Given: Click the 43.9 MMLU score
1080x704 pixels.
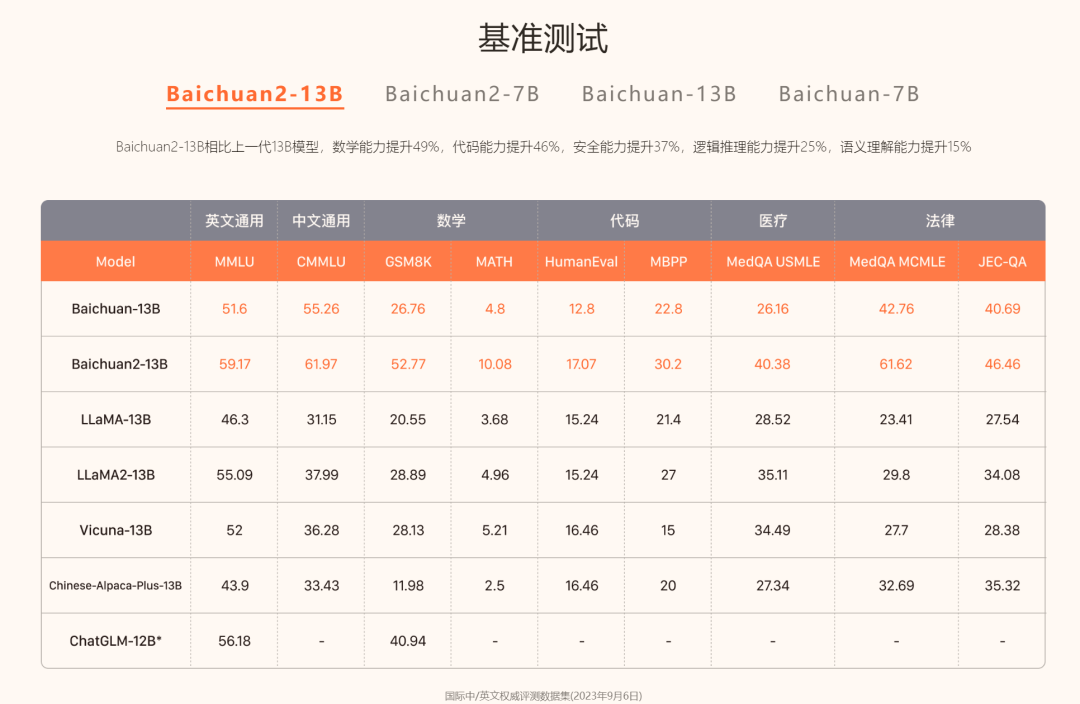Looking at the screenshot, I should point(235,586).
